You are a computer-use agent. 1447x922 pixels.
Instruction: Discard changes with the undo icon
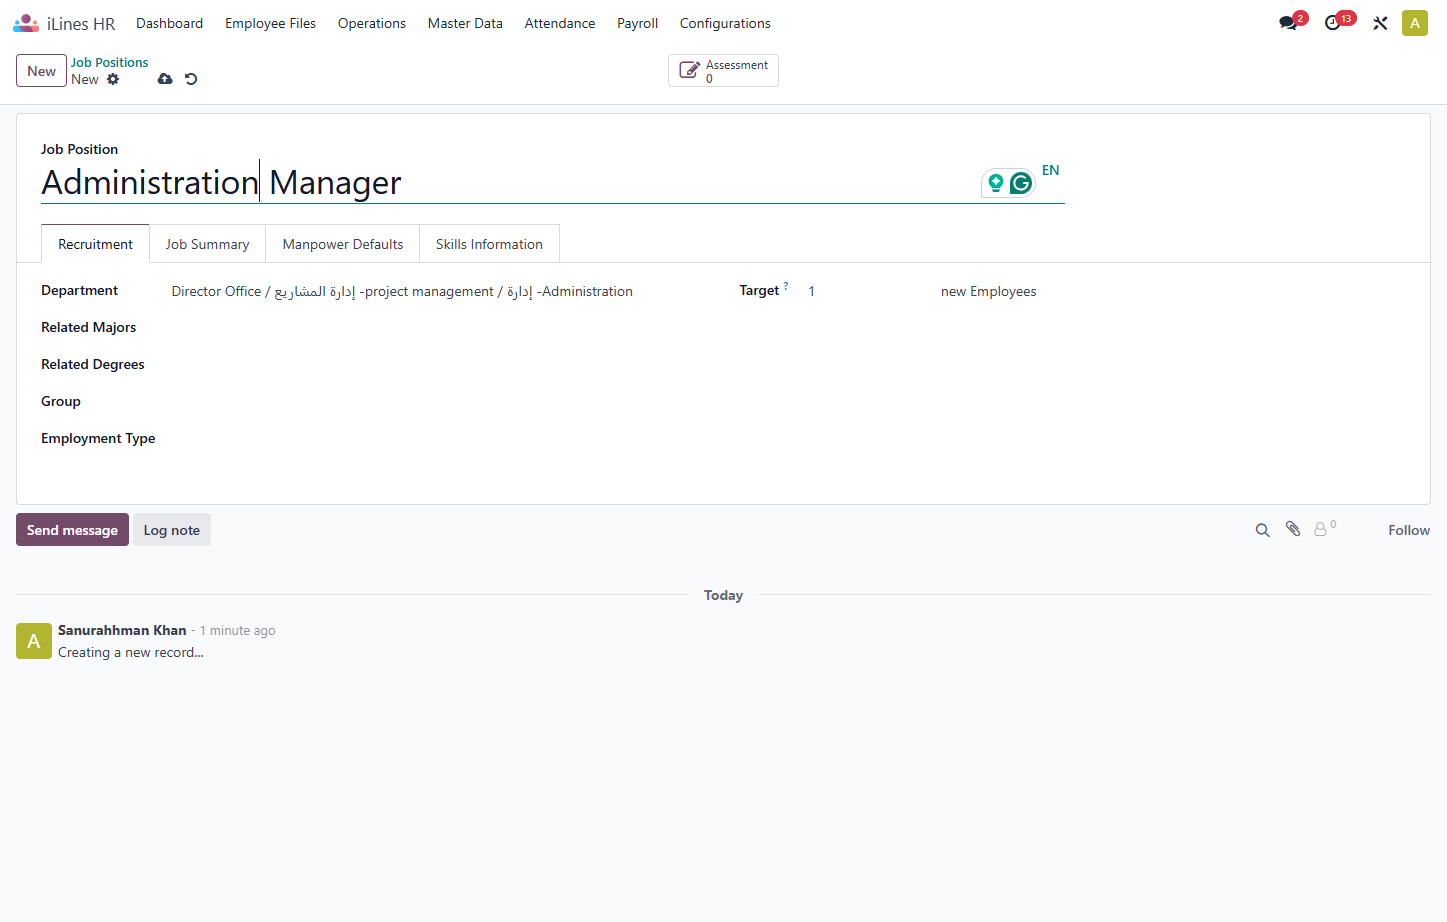coord(191,79)
